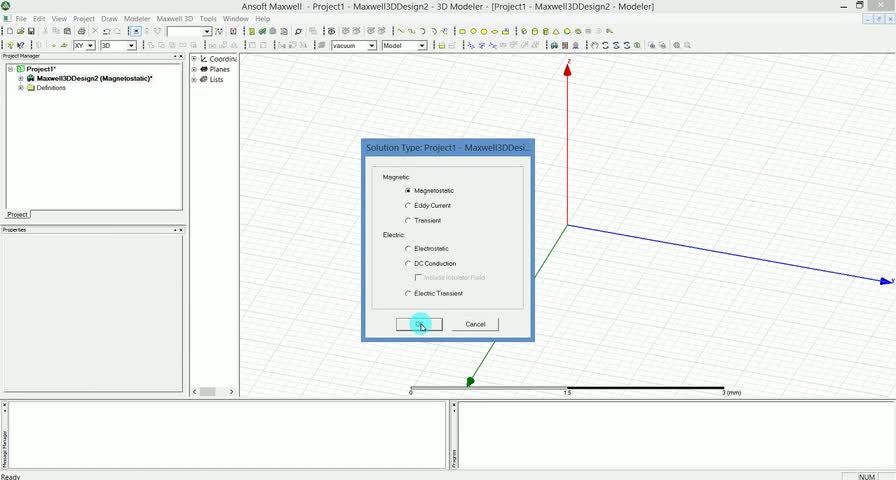Expand the Coordinate Systems node
Viewport: 896px width, 480px height.
pyautogui.click(x=194, y=59)
